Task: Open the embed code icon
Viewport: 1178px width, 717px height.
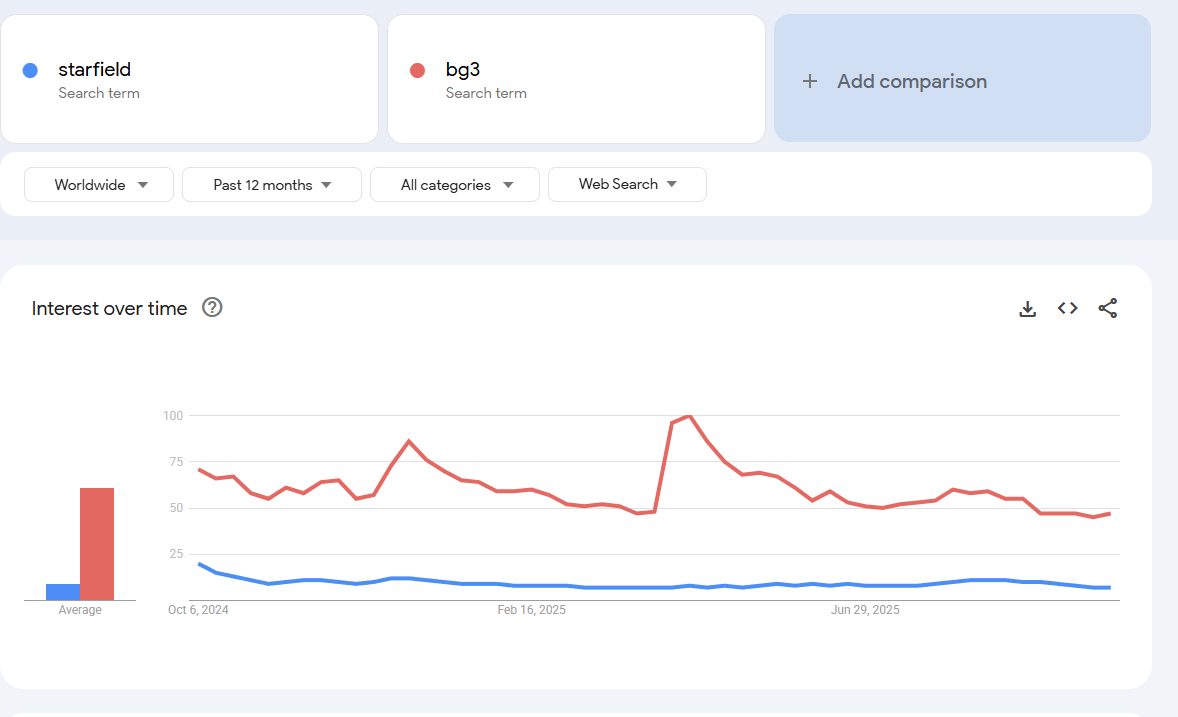Action: (1068, 309)
